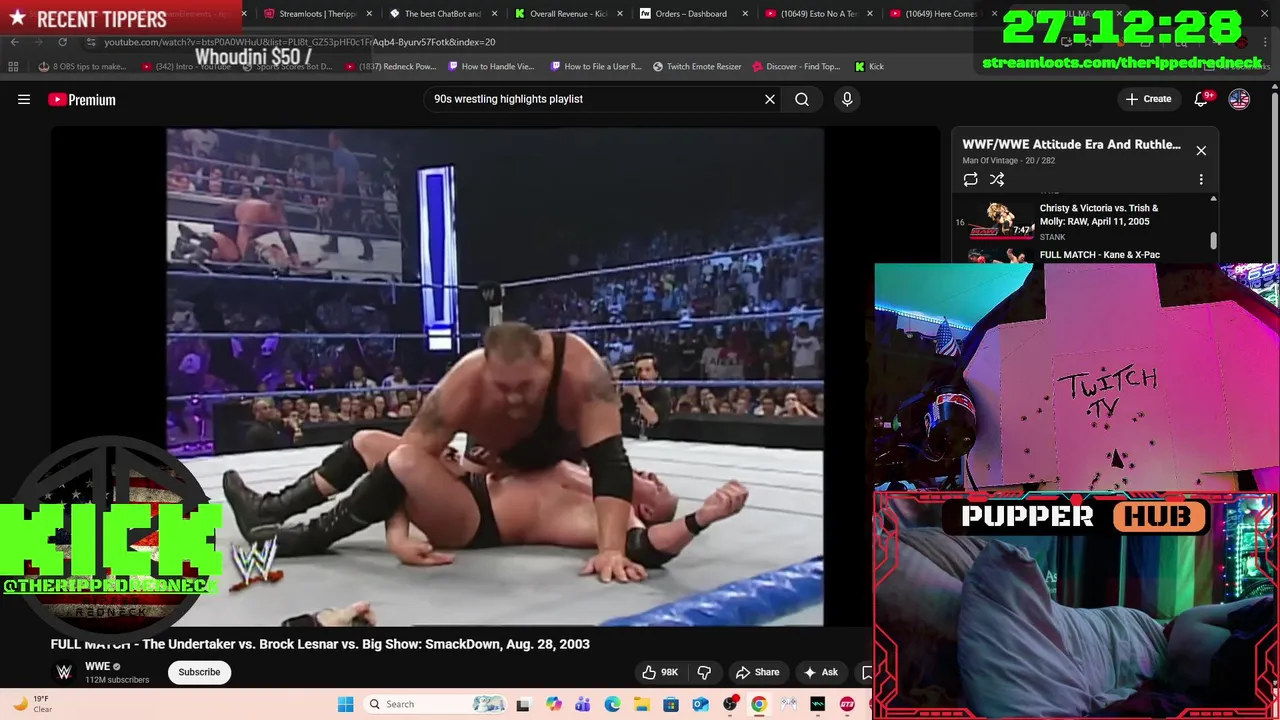Play Christy & Victoria vs. Trish & Molly video
Image resolution: width=1280 pixels, height=720 pixels.
(1003, 221)
